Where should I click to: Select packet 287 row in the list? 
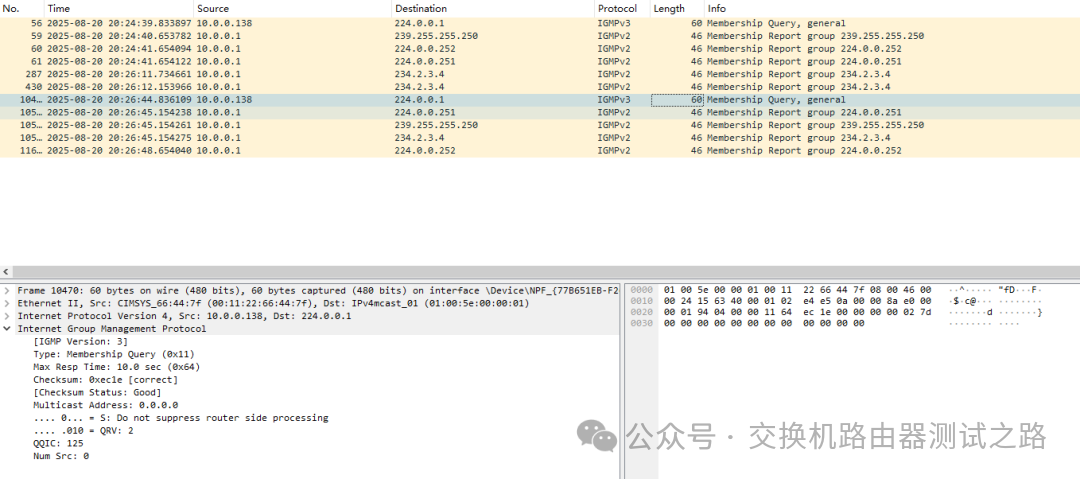[300, 74]
